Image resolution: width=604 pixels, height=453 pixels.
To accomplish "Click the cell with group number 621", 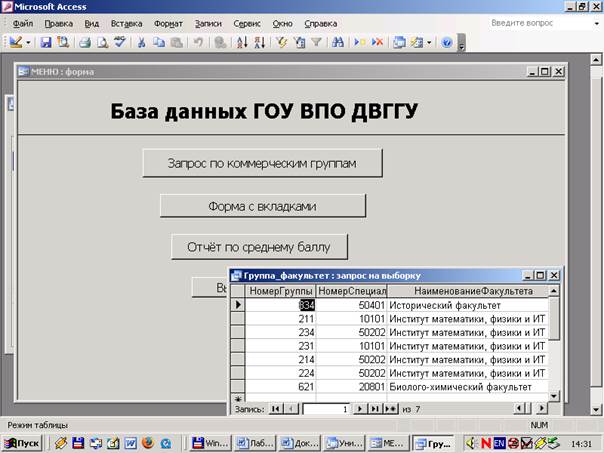I will click(281, 387).
